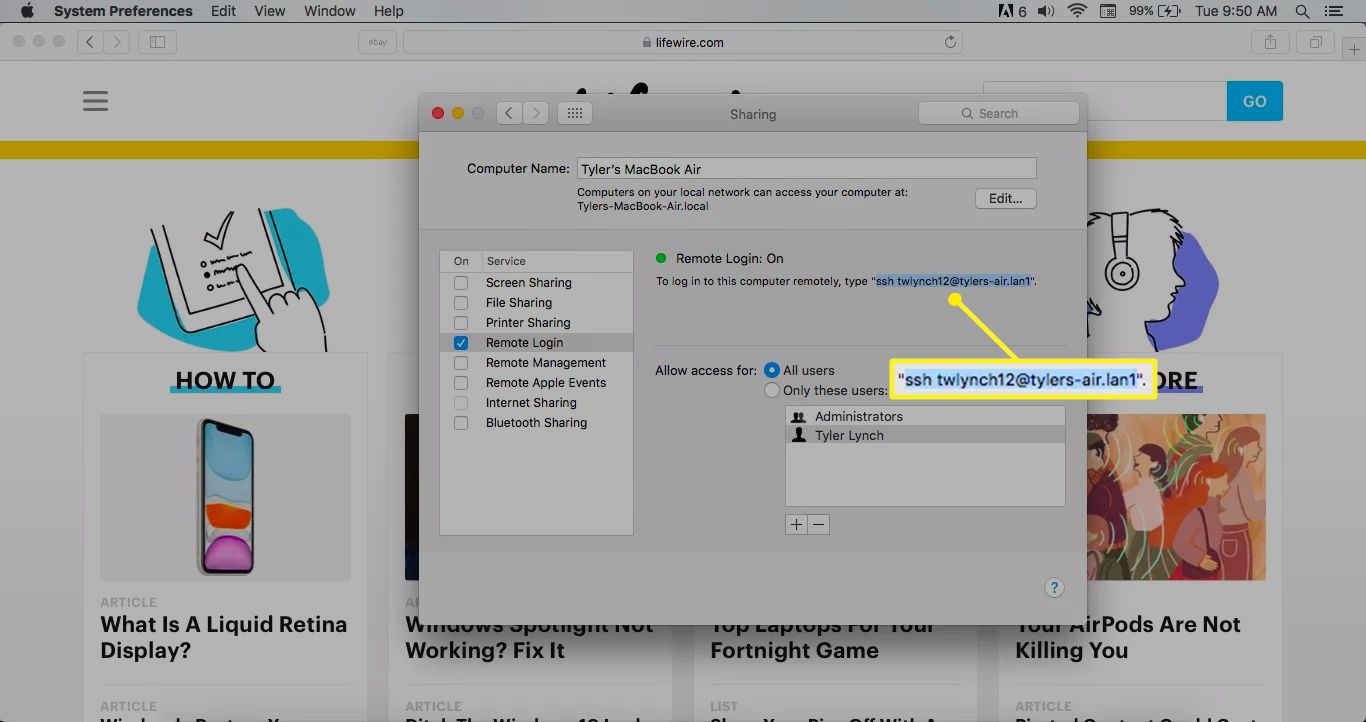Screen dimensions: 1366x722
Task: Open the Edit menu
Action: 223,11
